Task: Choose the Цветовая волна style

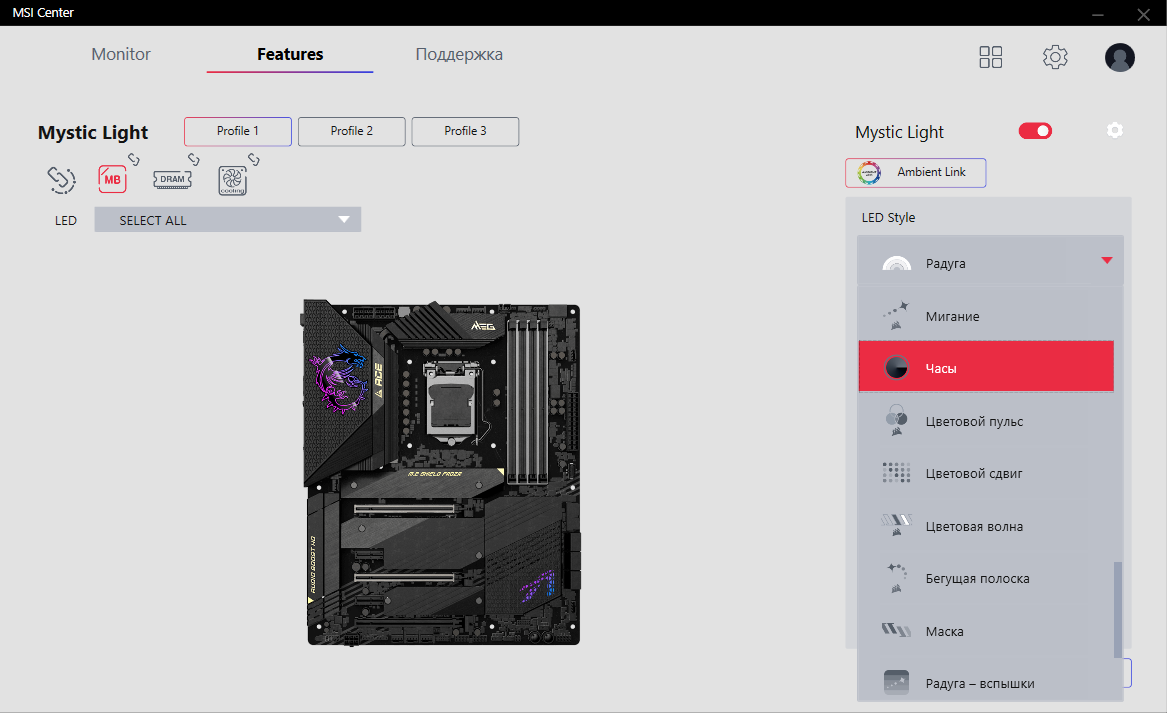Action: 986,526
